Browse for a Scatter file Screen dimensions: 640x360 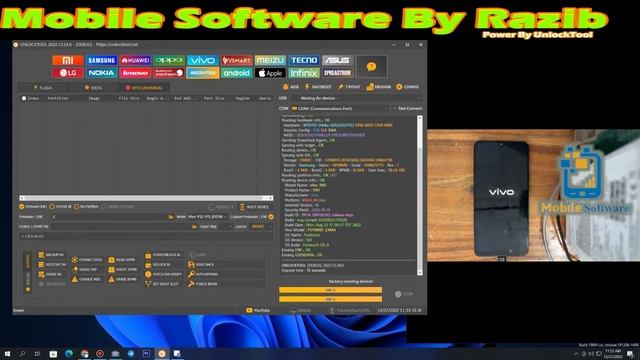(x=194, y=227)
